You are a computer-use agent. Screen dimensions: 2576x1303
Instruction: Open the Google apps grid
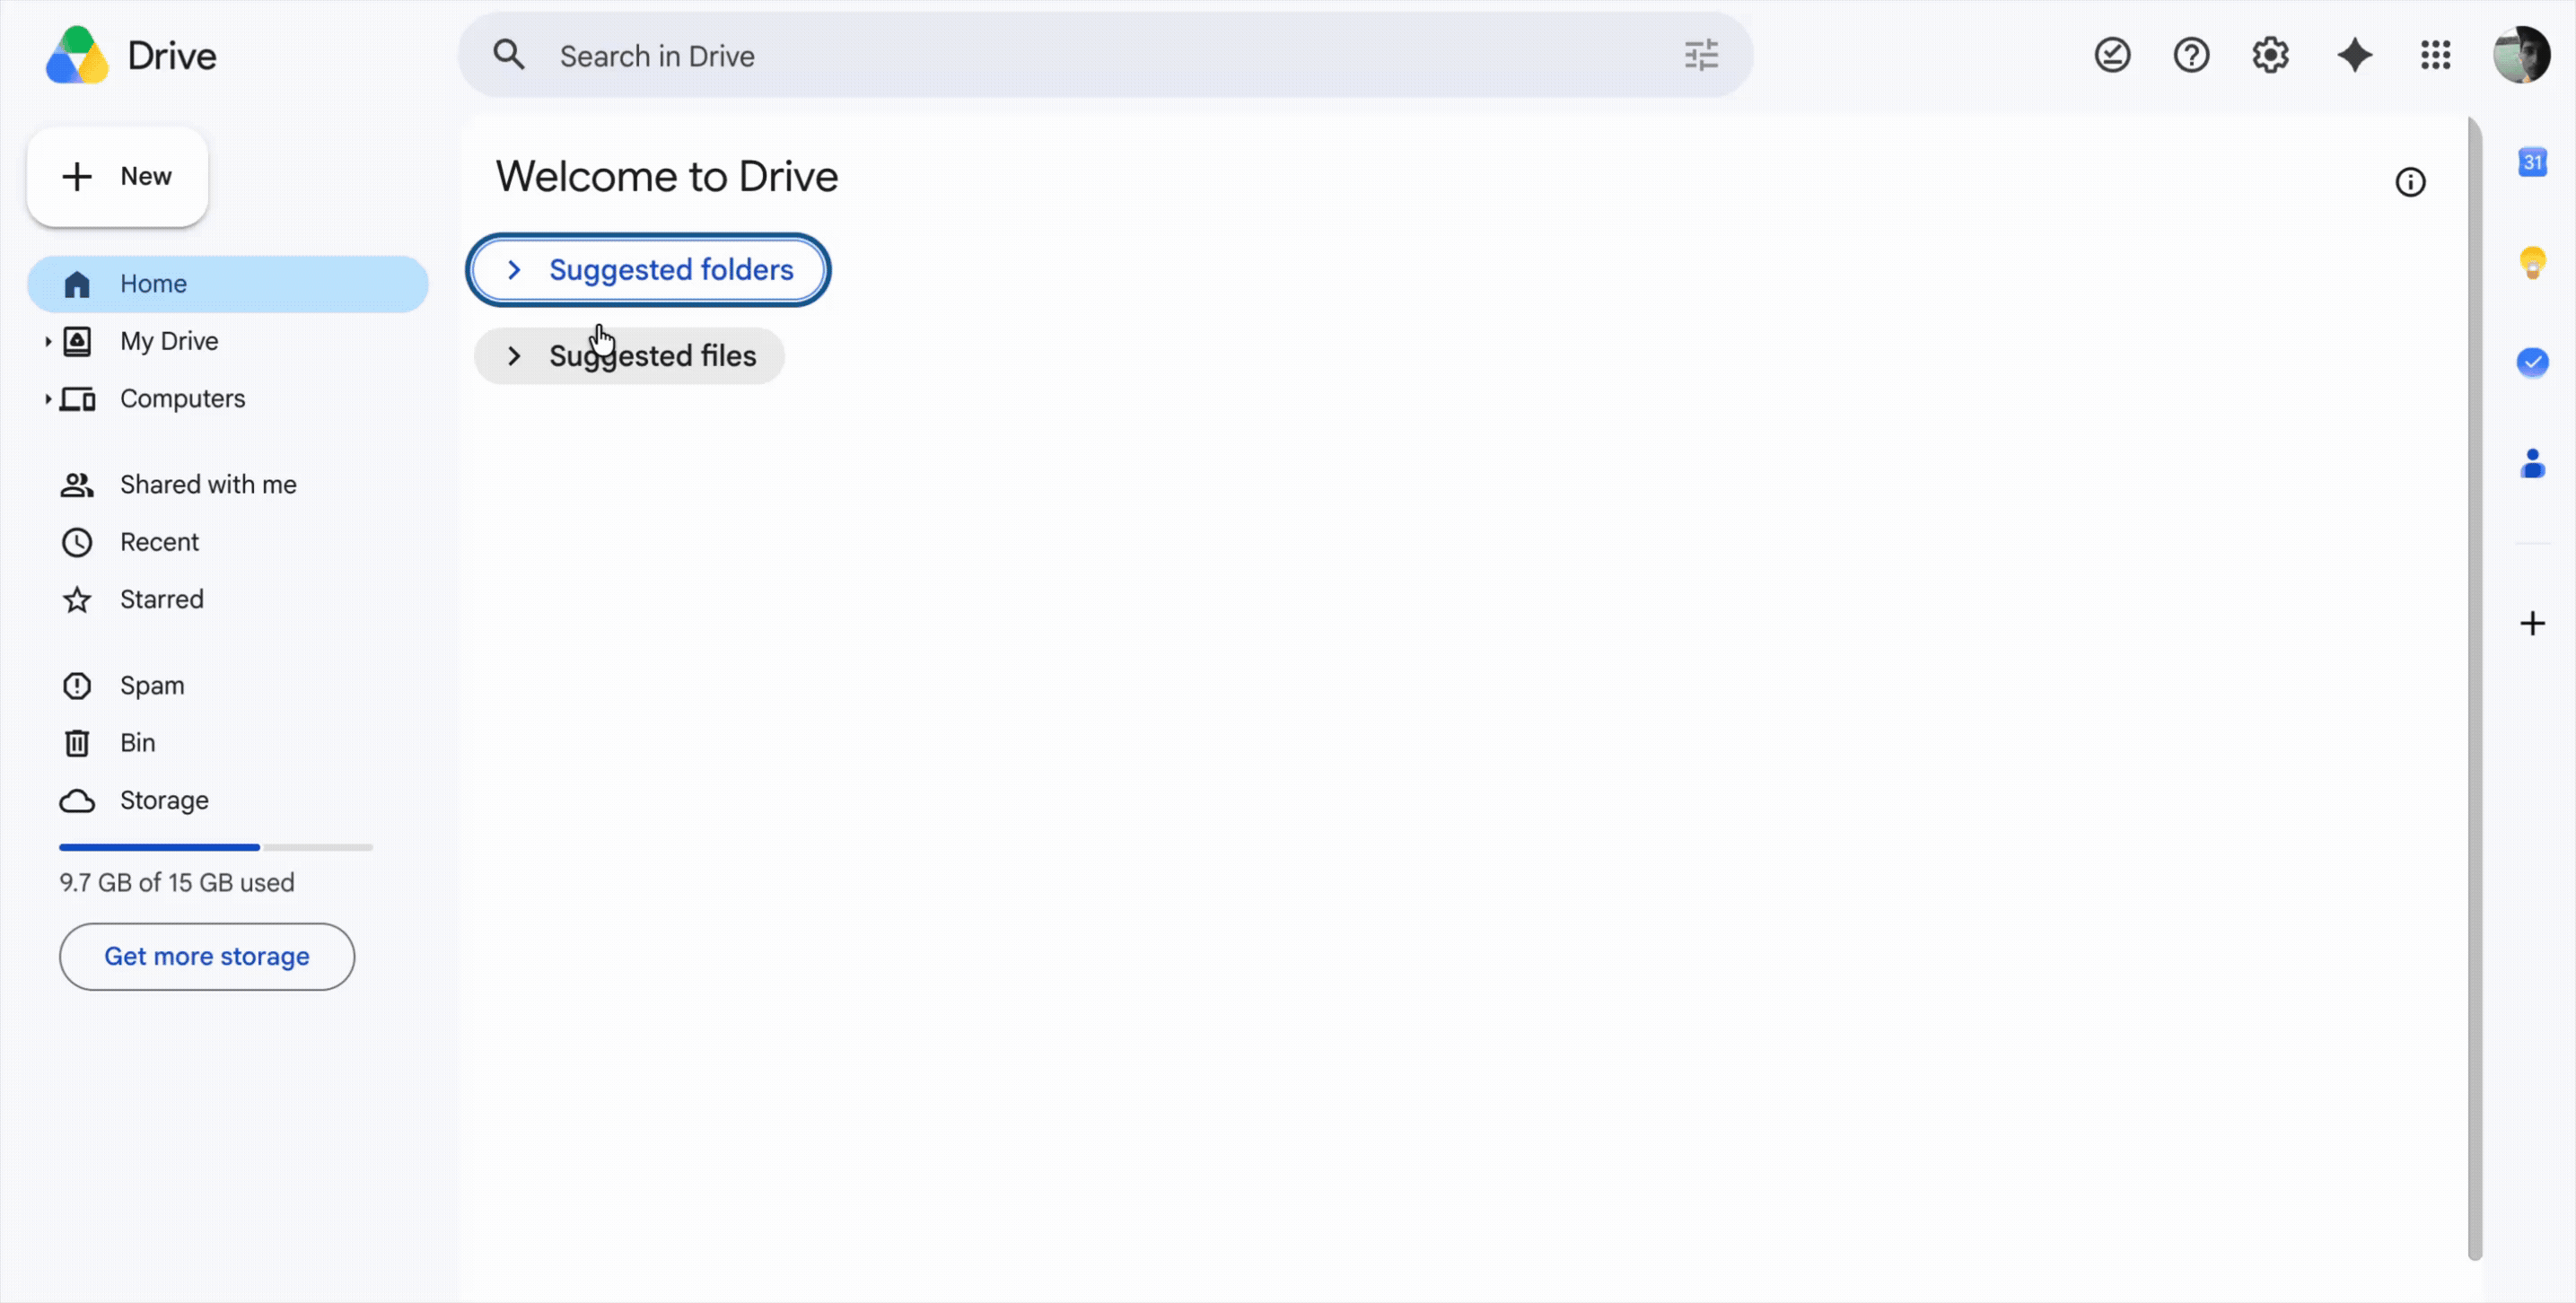tap(2435, 55)
